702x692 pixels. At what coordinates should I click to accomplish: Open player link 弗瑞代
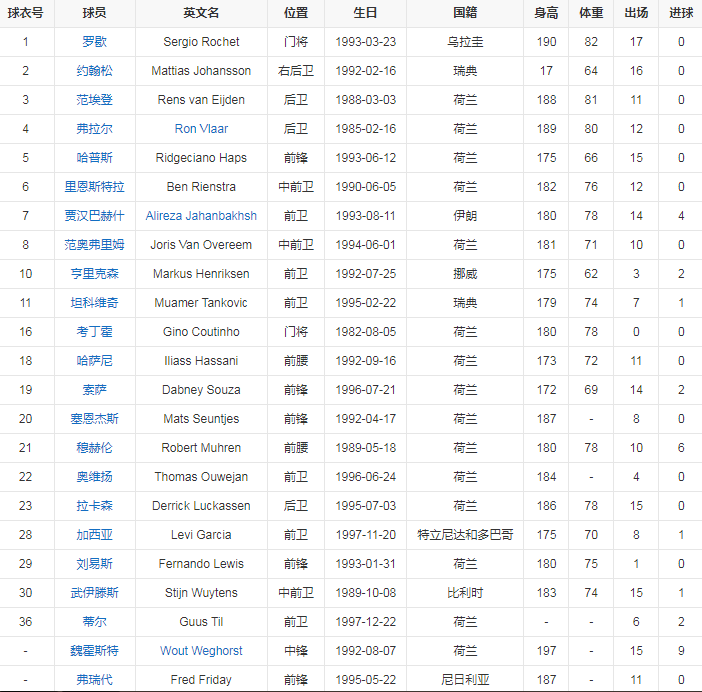tap(94, 680)
